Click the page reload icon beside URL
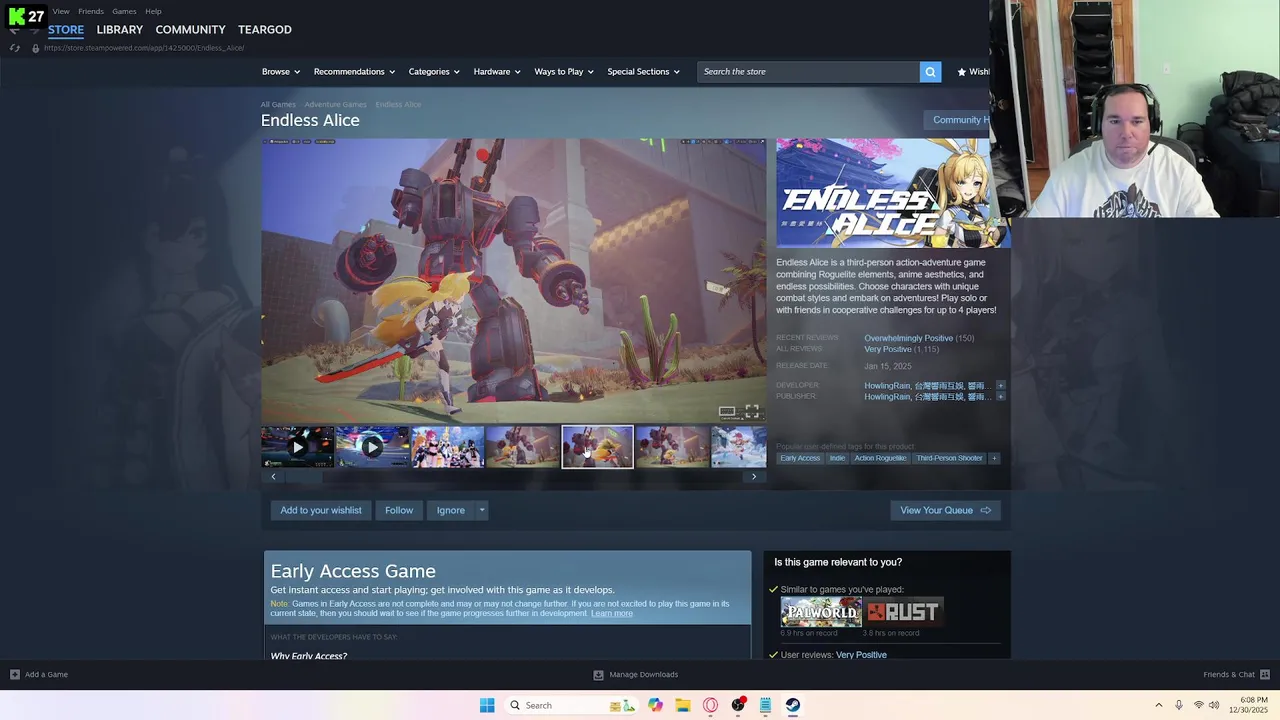The width and height of the screenshot is (1280, 720). pyautogui.click(x=14, y=48)
